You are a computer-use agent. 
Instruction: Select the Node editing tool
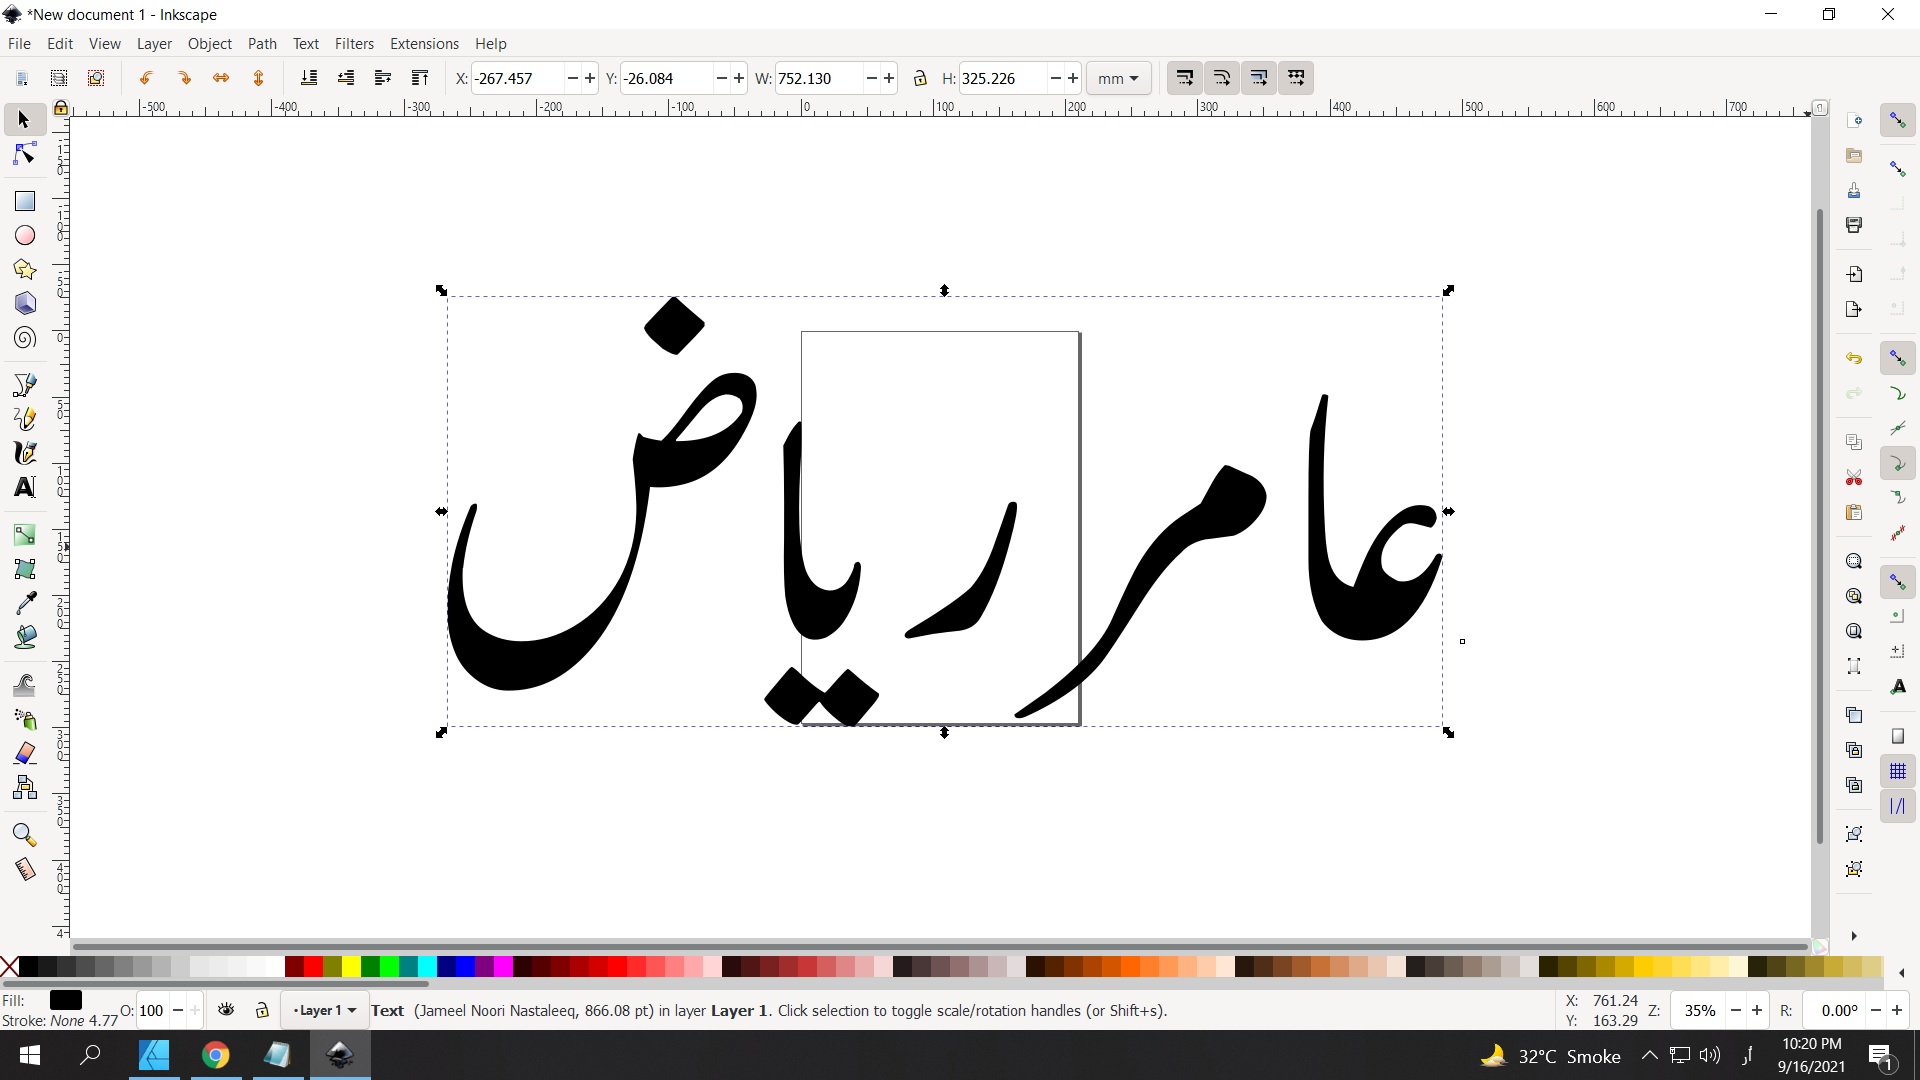click(x=24, y=154)
